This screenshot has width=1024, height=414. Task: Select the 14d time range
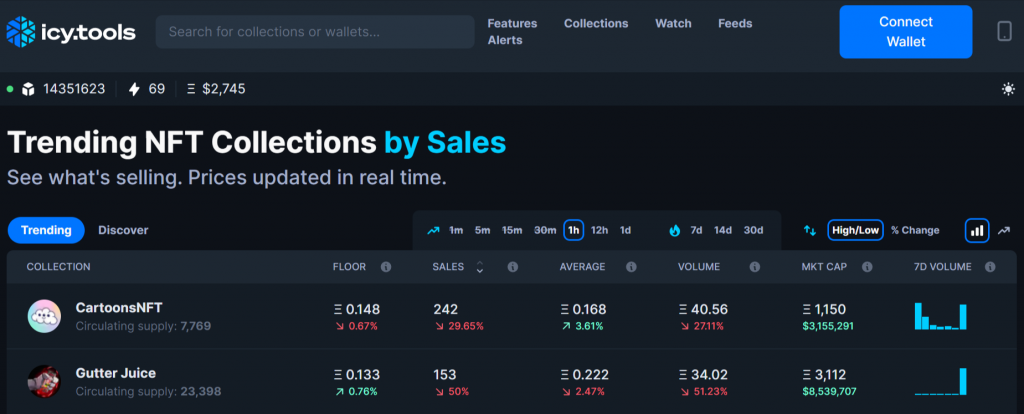(x=723, y=231)
